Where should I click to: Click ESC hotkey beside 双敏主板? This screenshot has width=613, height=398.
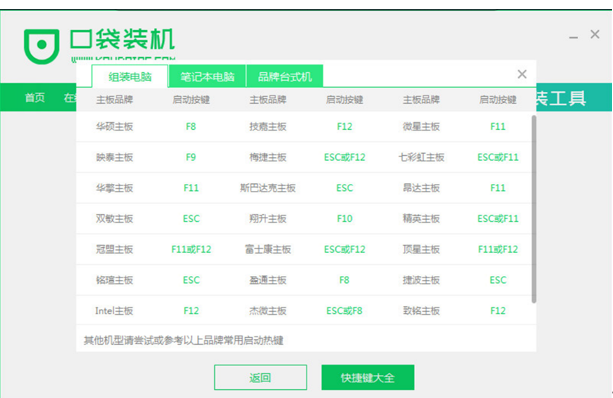191,219
